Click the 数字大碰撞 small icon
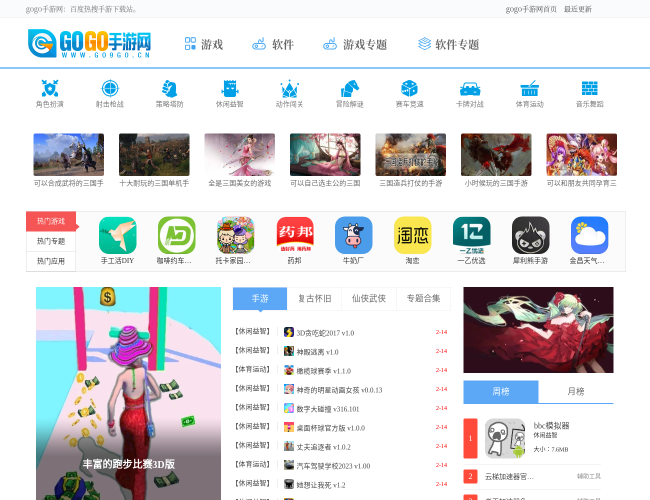This screenshot has width=650, height=500. [289, 408]
